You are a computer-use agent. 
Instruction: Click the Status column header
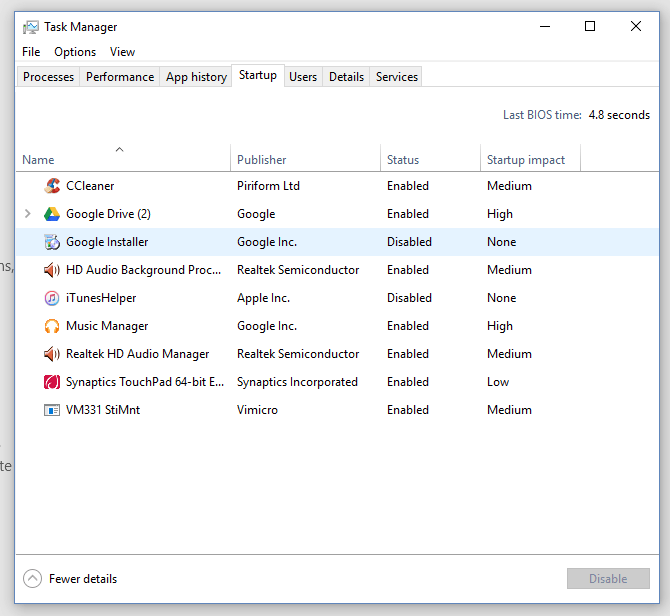click(x=403, y=160)
